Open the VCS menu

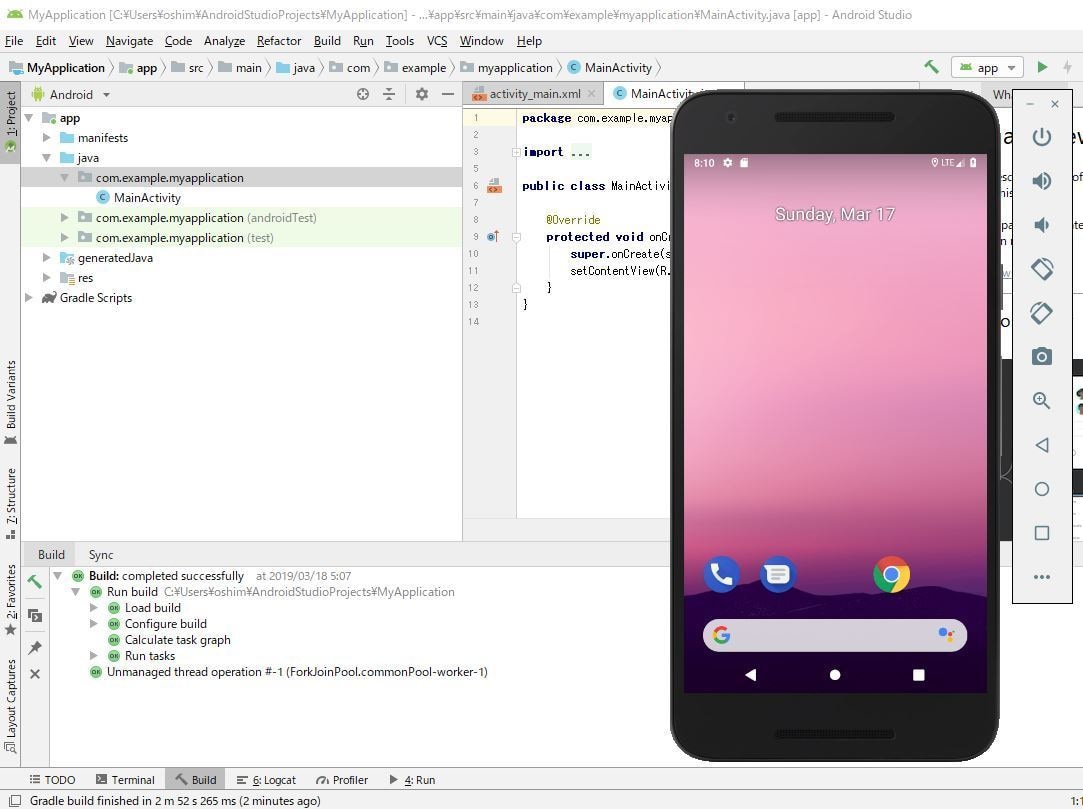(437, 41)
